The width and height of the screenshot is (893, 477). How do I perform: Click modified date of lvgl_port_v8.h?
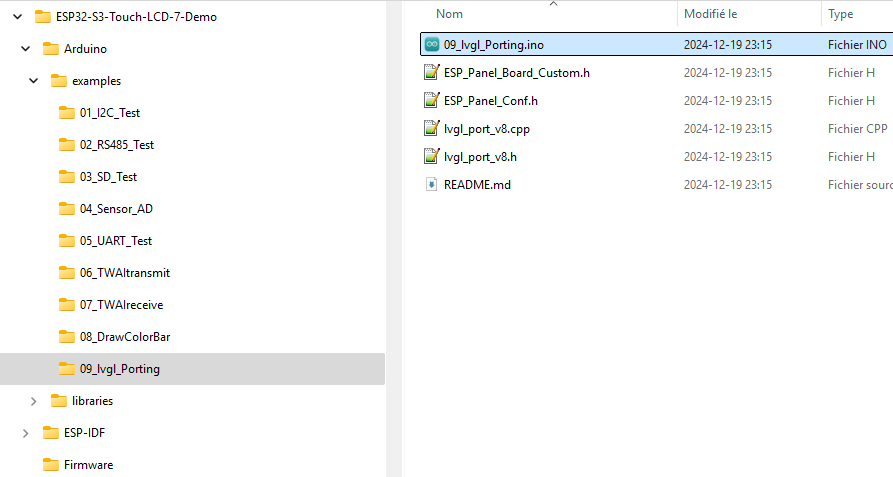click(728, 157)
